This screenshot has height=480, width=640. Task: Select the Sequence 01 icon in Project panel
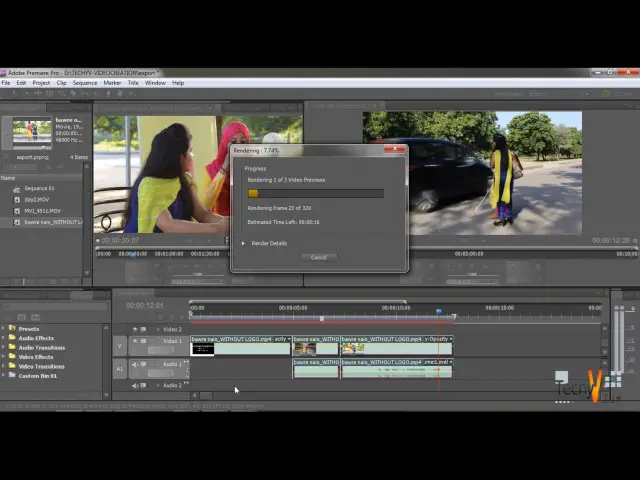pos(17,189)
